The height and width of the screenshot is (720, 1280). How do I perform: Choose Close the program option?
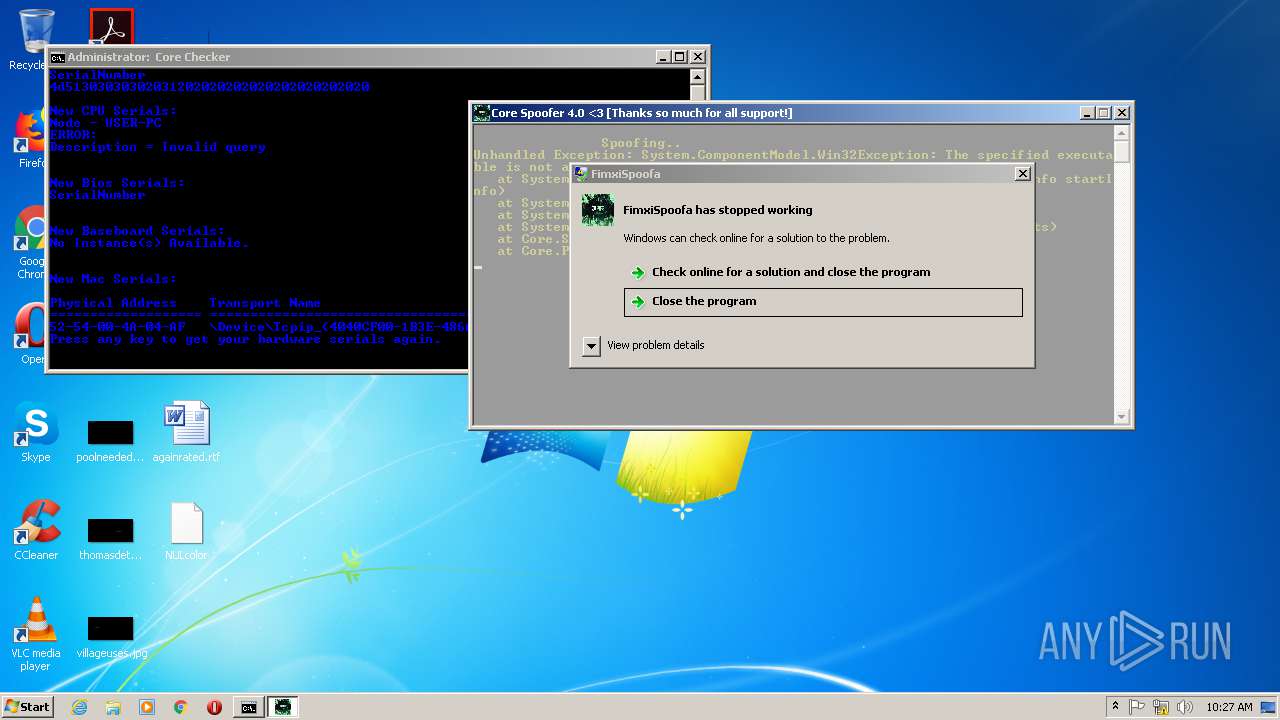pos(823,302)
